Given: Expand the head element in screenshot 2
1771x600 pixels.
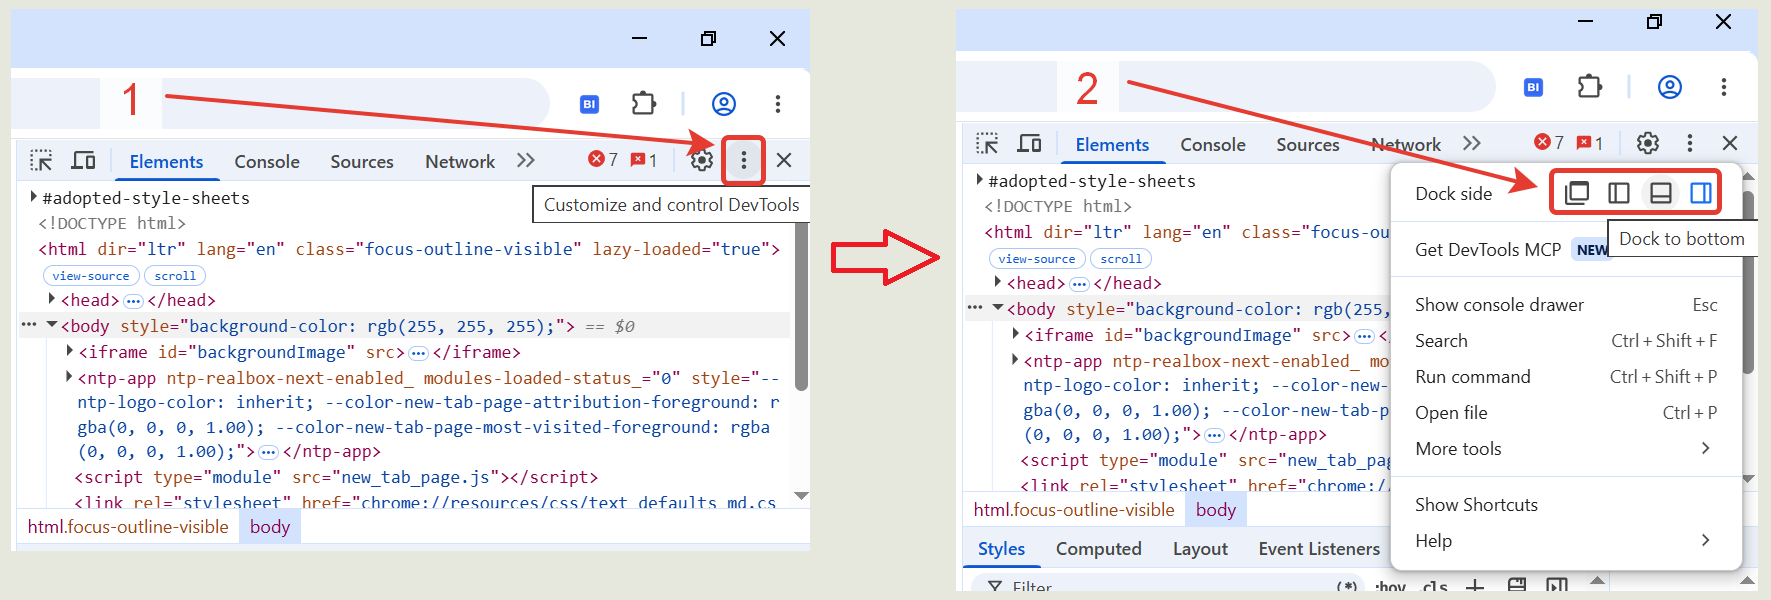Looking at the screenshot, I should point(998,282).
